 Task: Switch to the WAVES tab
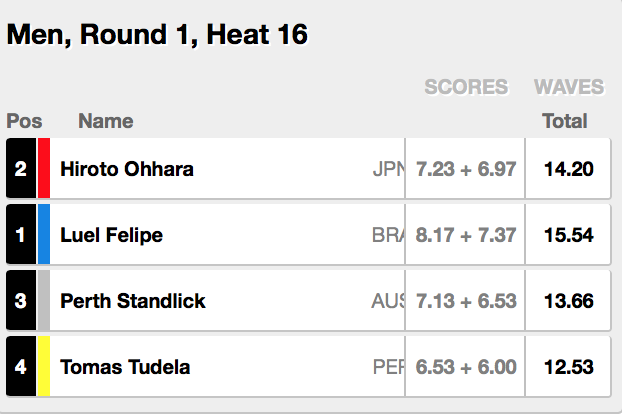click(x=568, y=87)
